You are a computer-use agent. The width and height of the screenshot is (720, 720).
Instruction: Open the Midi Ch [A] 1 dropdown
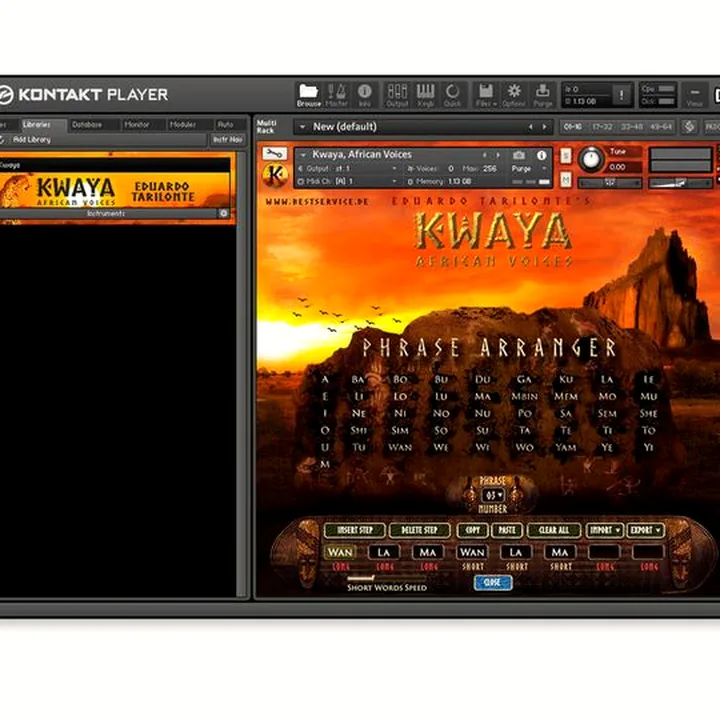[x=347, y=181]
